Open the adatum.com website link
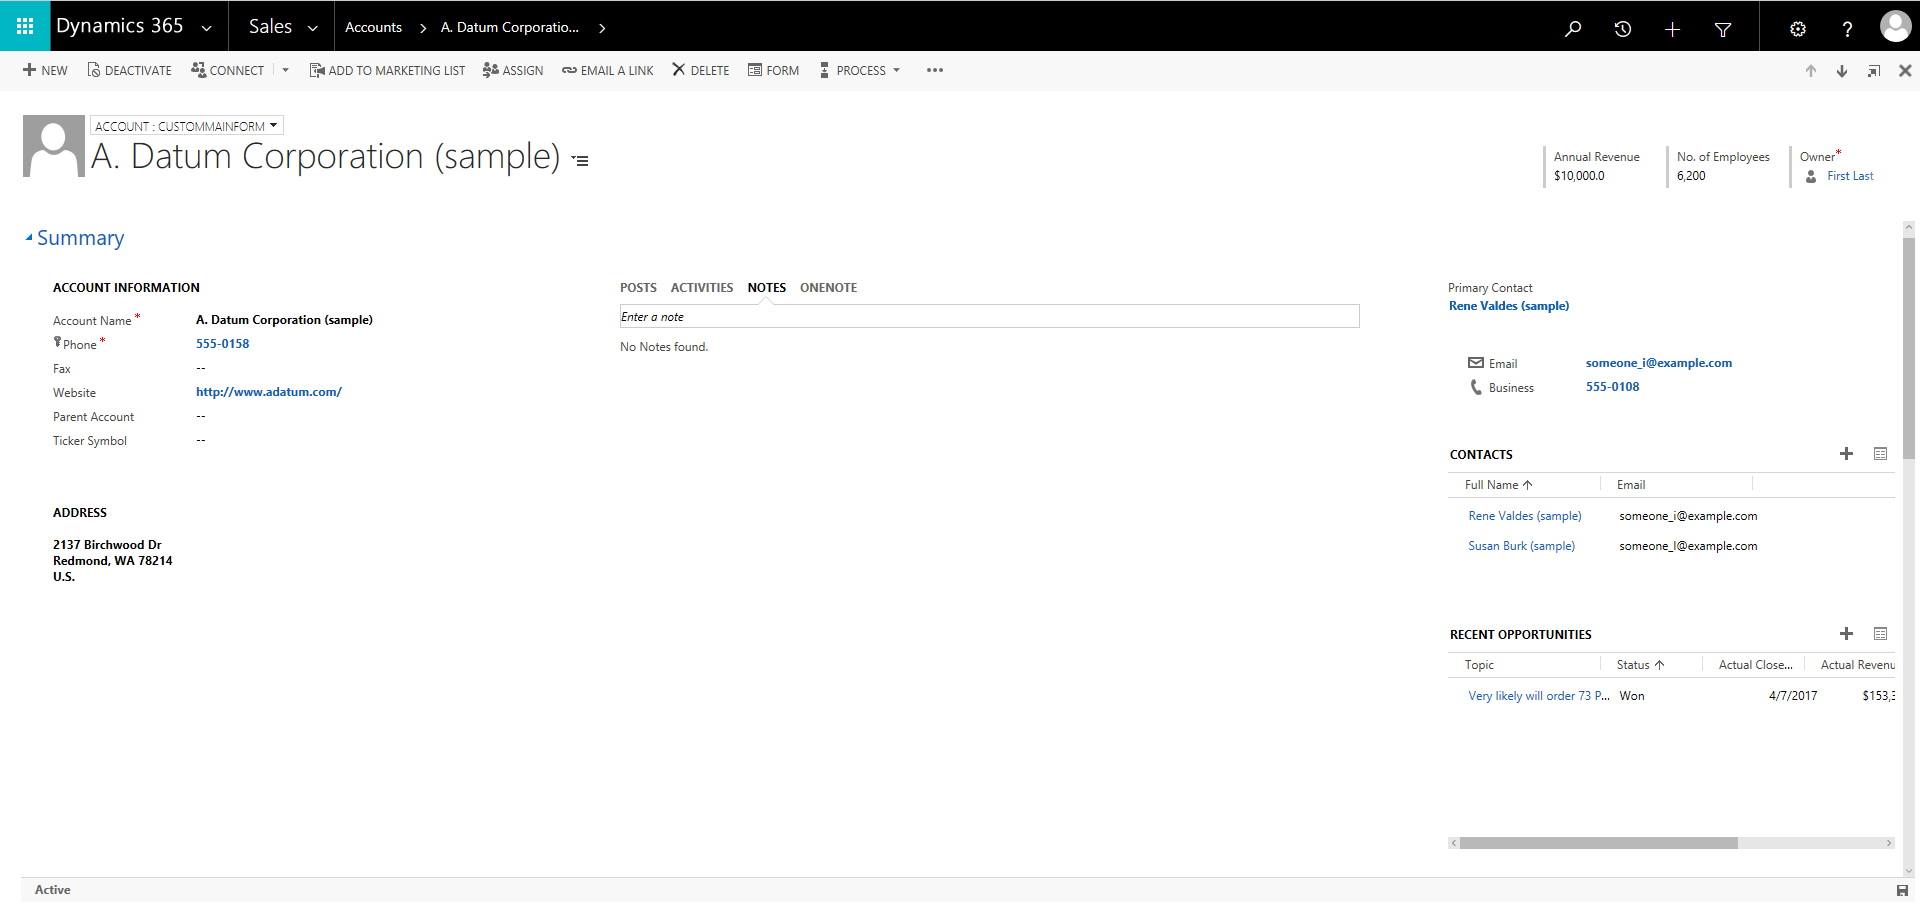This screenshot has height=905, width=1920. tap(268, 392)
